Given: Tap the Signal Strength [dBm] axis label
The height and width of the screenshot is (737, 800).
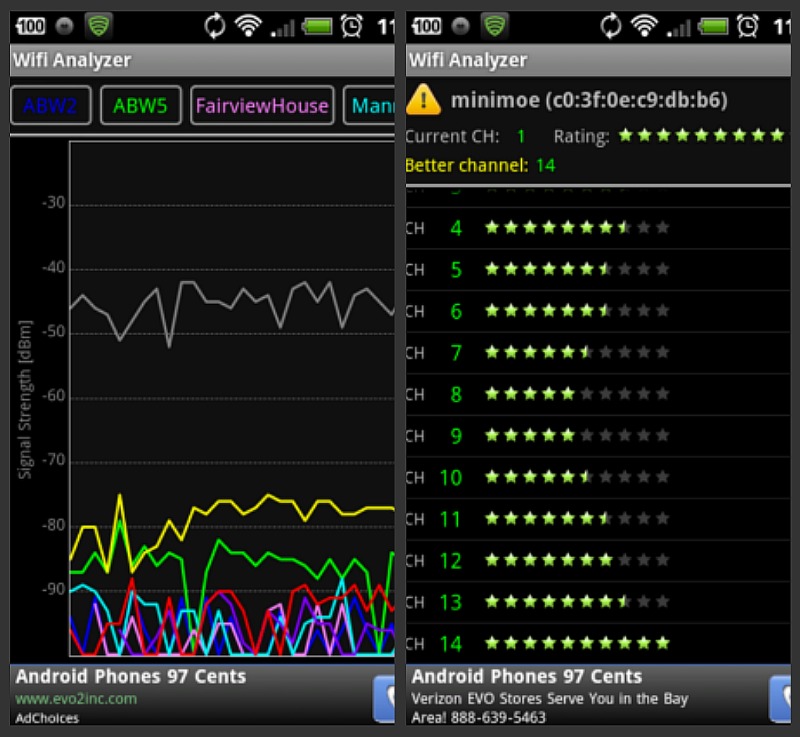Looking at the screenshot, I should pos(24,399).
